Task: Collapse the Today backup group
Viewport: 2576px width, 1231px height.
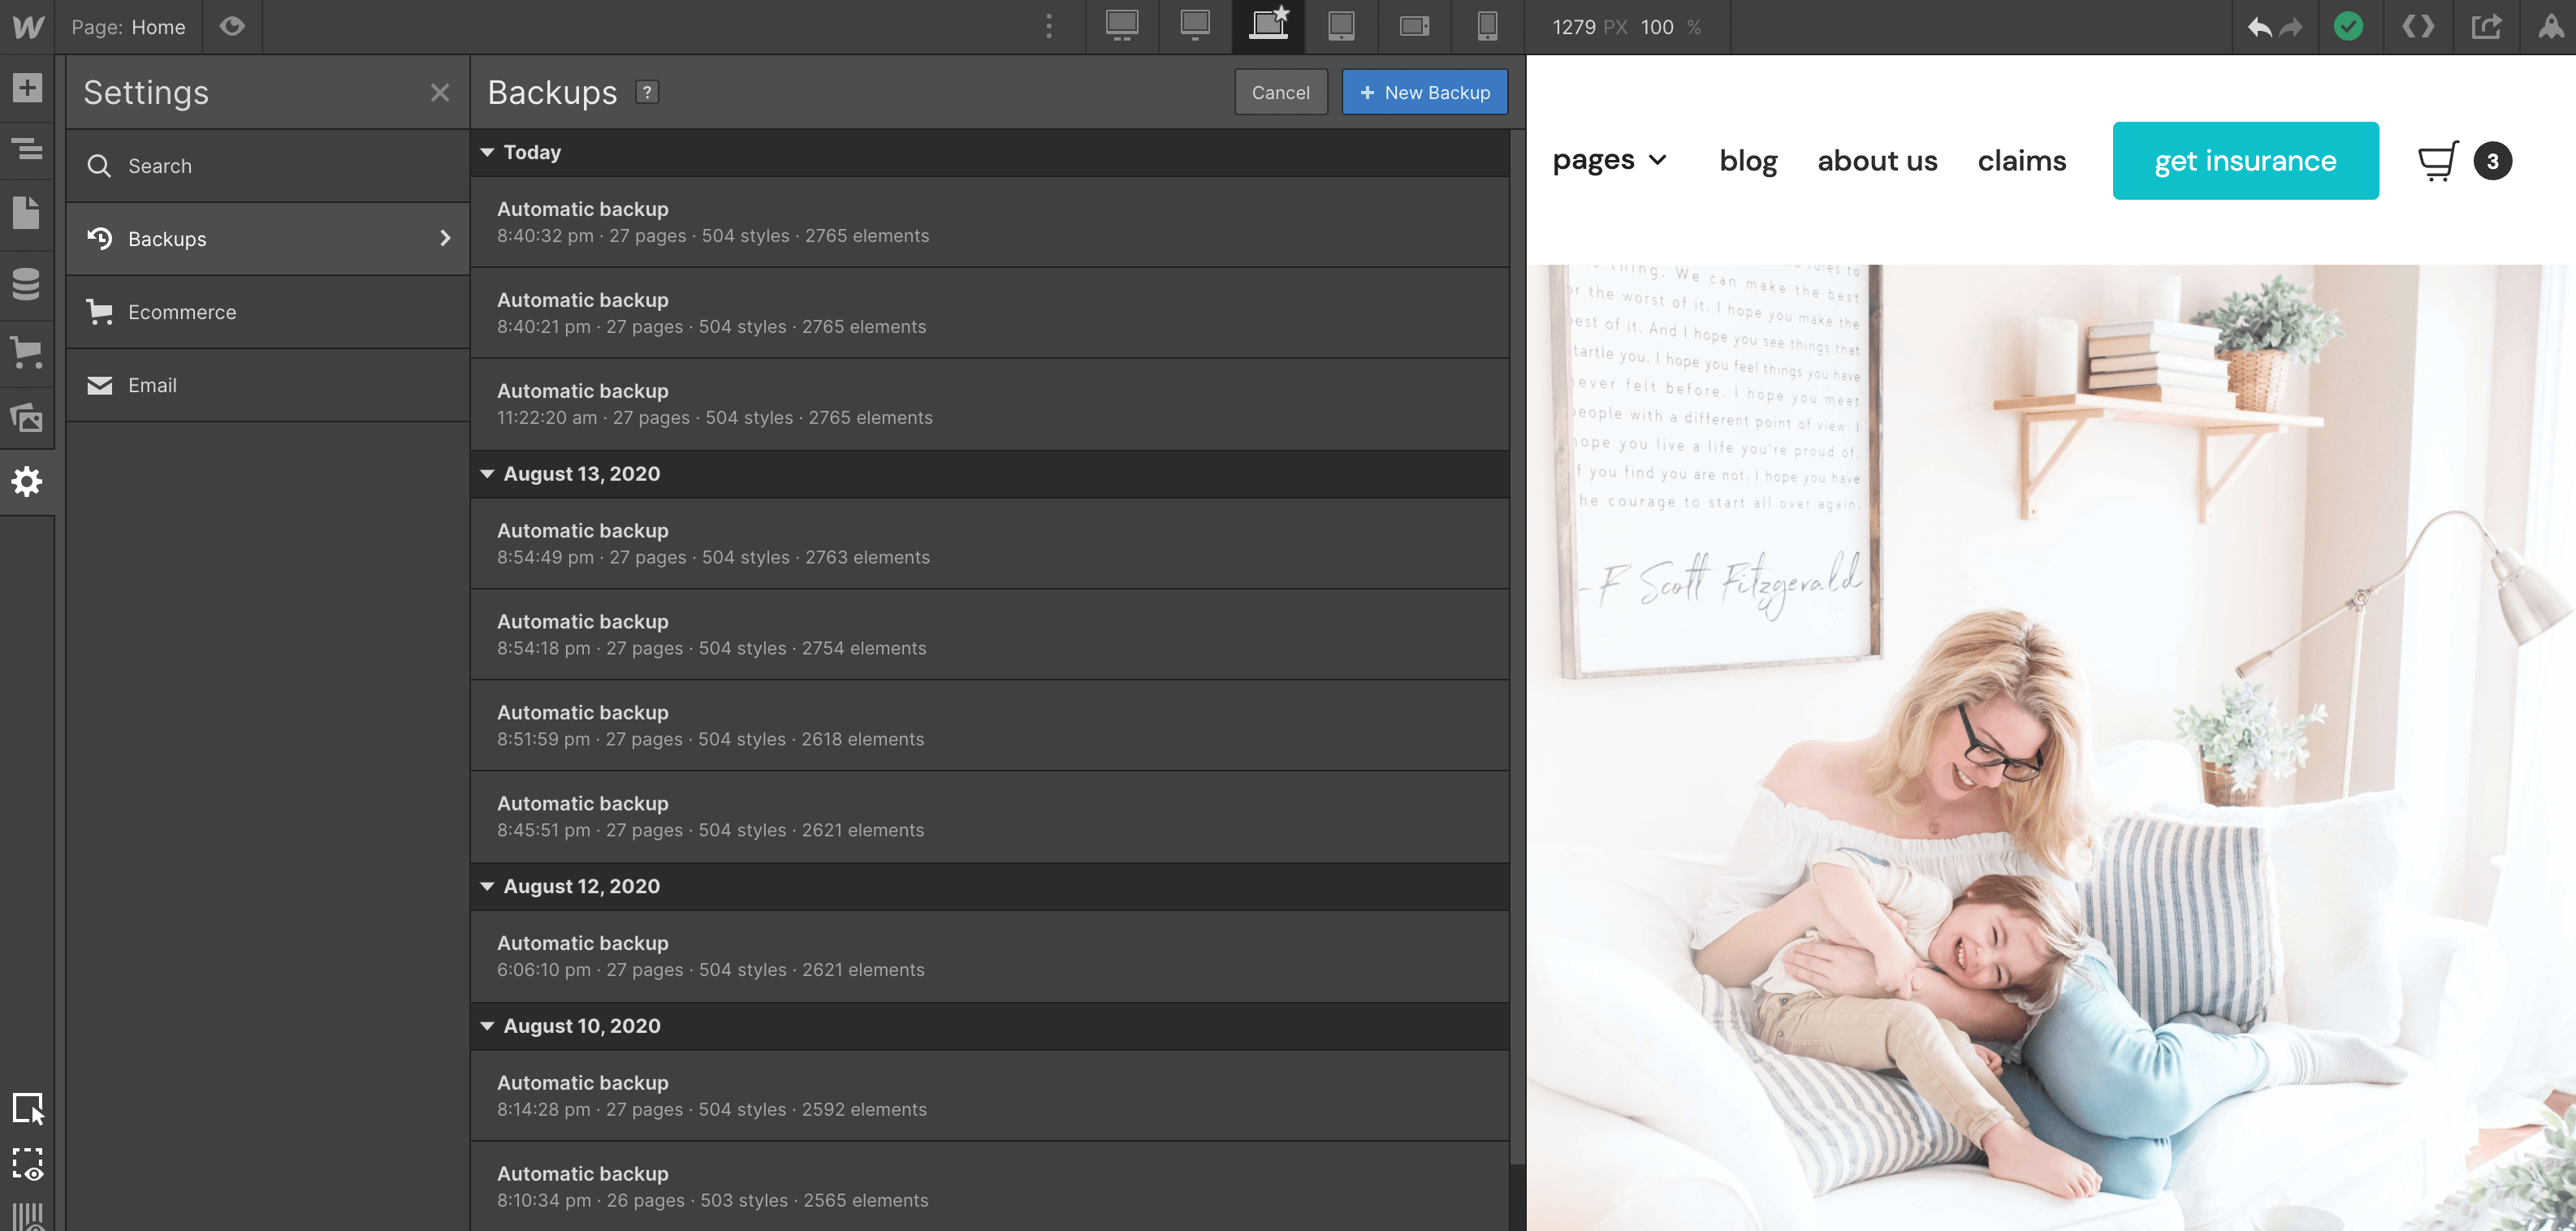Action: (487, 152)
